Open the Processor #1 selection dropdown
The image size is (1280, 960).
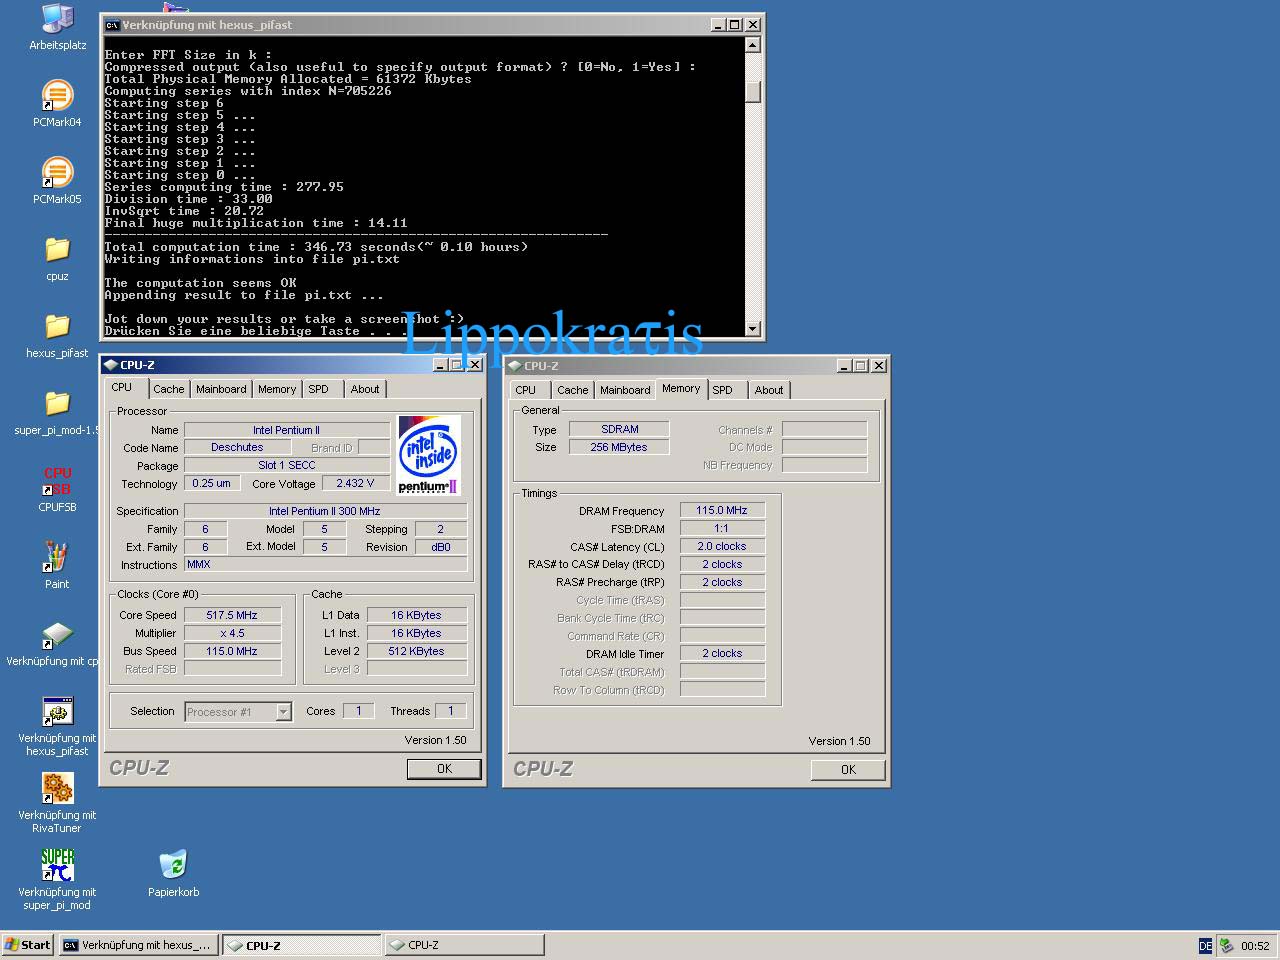[x=283, y=712]
